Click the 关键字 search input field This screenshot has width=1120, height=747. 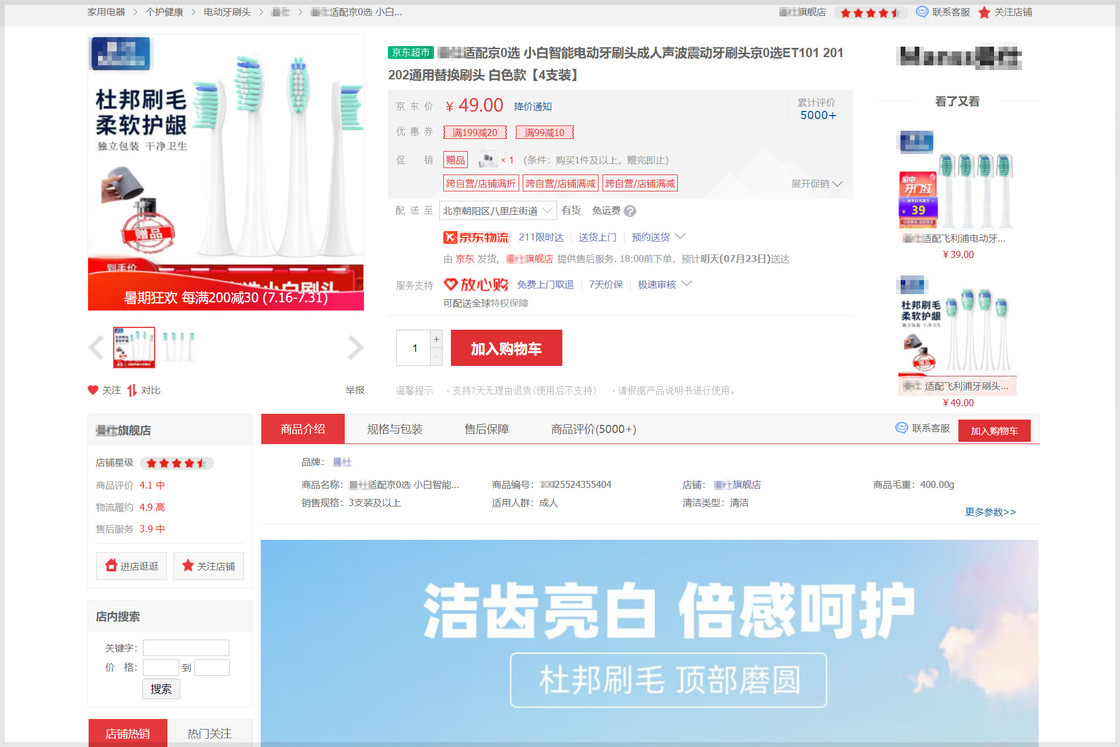click(186, 648)
